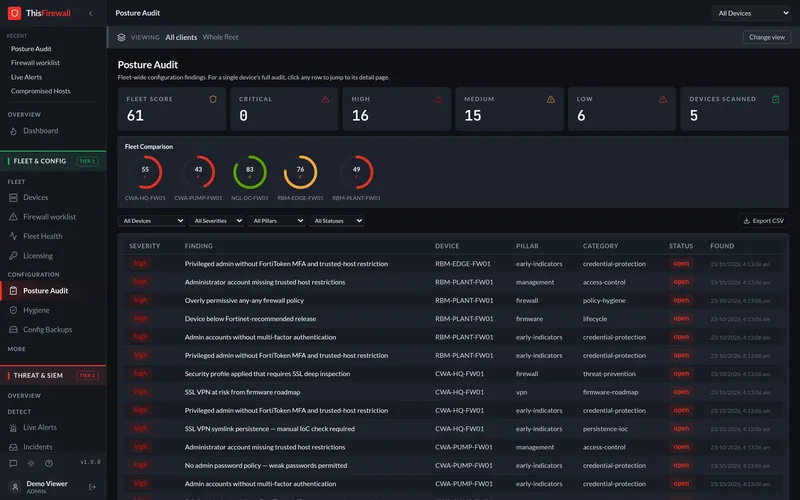Toggle the light/dark theme sun icon

coord(31,463)
